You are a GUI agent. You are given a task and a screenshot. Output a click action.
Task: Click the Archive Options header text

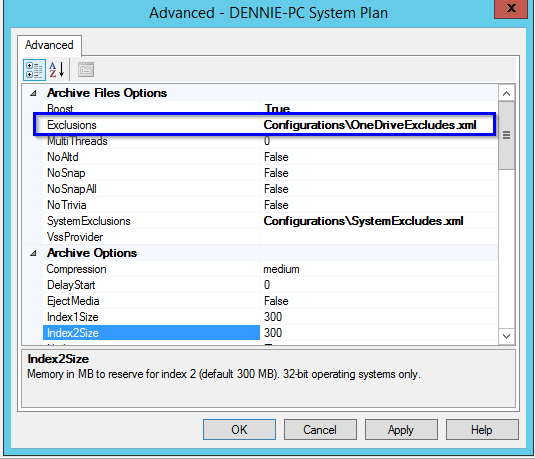(x=92, y=253)
